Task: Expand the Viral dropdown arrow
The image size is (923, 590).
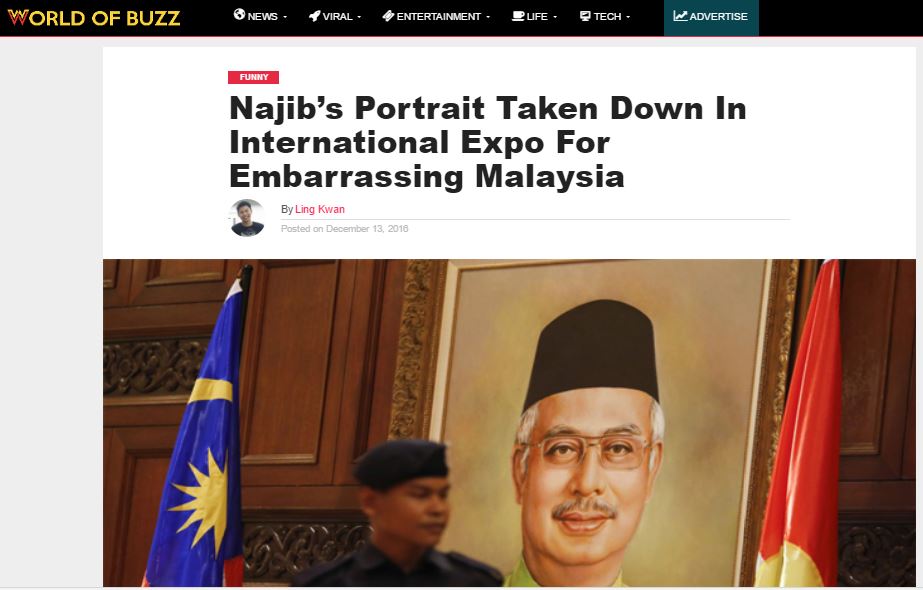Action: (x=359, y=17)
